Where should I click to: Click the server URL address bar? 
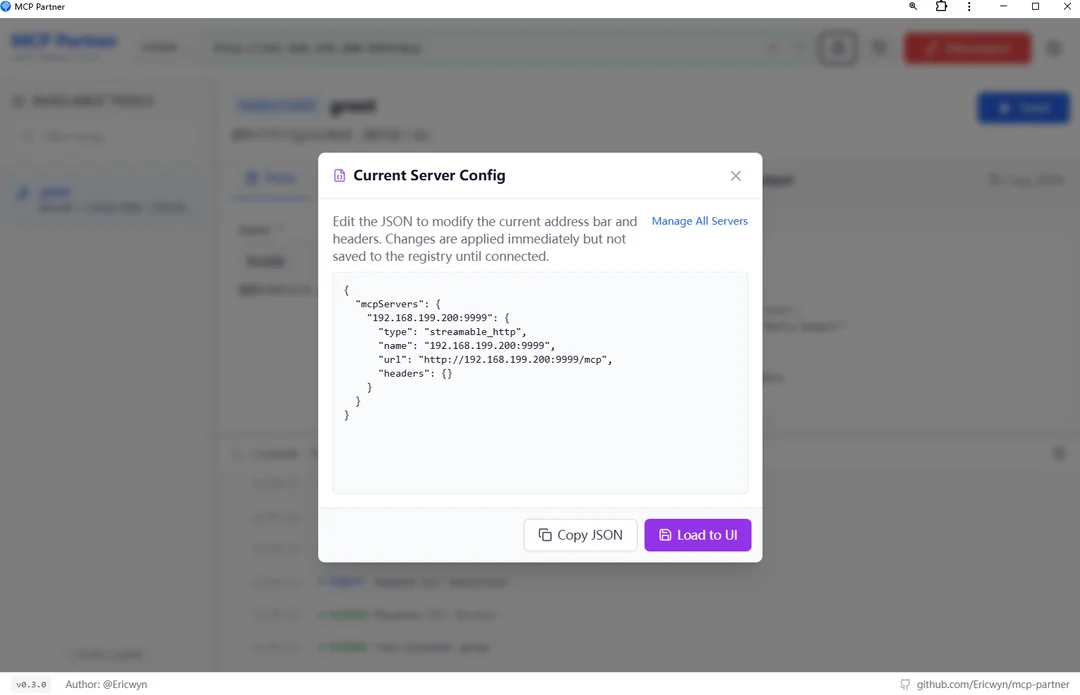[510, 48]
